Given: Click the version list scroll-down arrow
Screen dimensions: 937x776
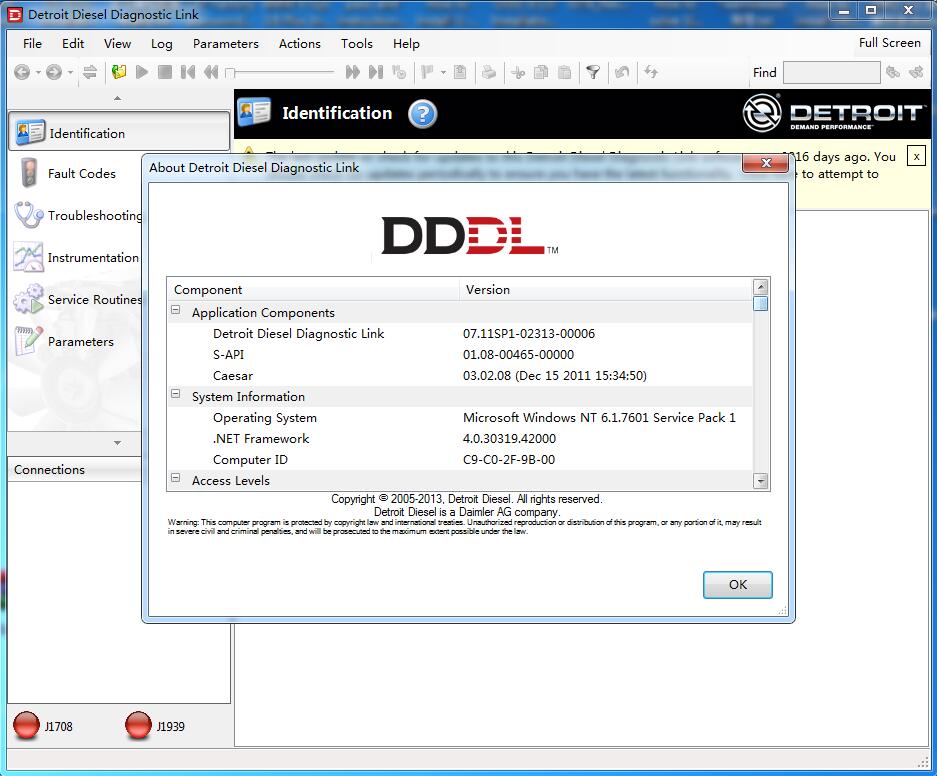Looking at the screenshot, I should [761, 480].
